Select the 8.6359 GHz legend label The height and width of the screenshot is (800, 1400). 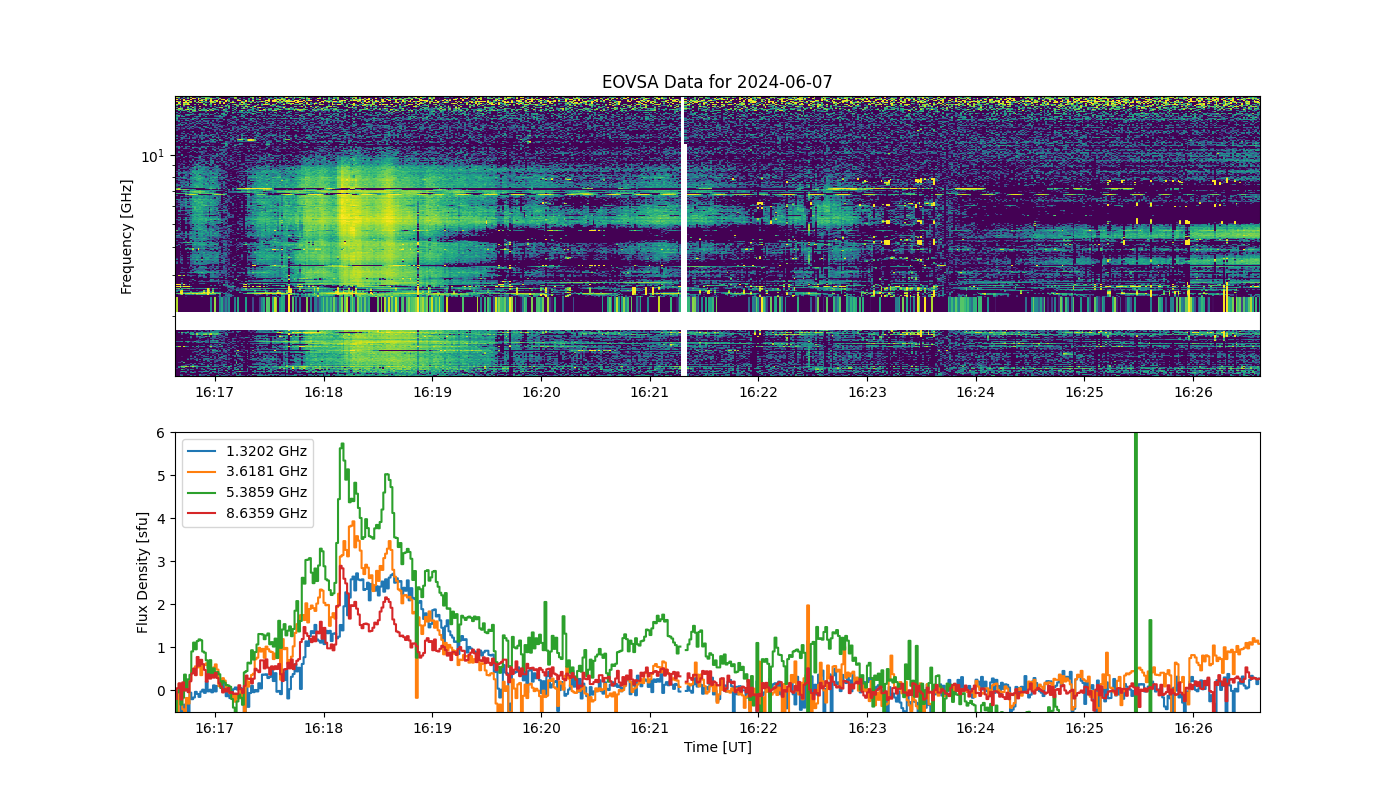(x=268, y=514)
